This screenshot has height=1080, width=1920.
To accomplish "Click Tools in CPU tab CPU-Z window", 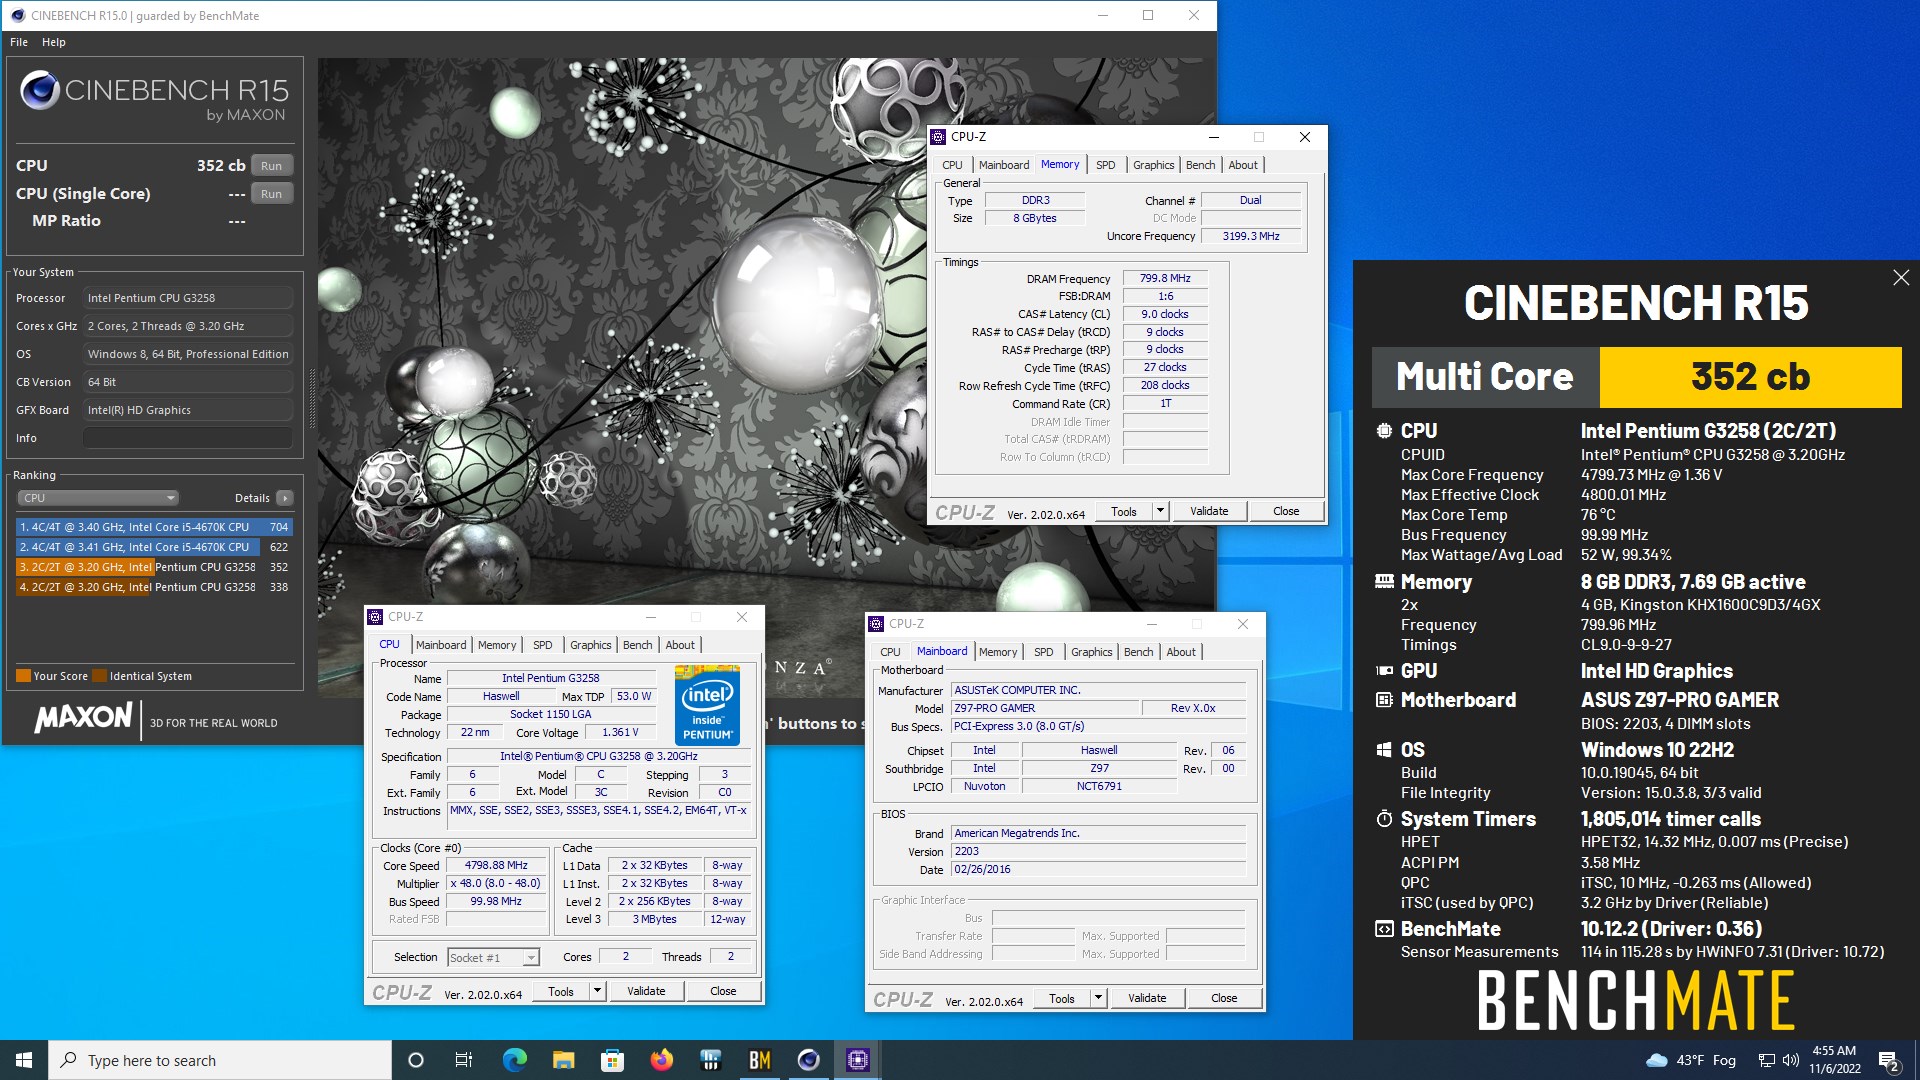I will 561,991.
